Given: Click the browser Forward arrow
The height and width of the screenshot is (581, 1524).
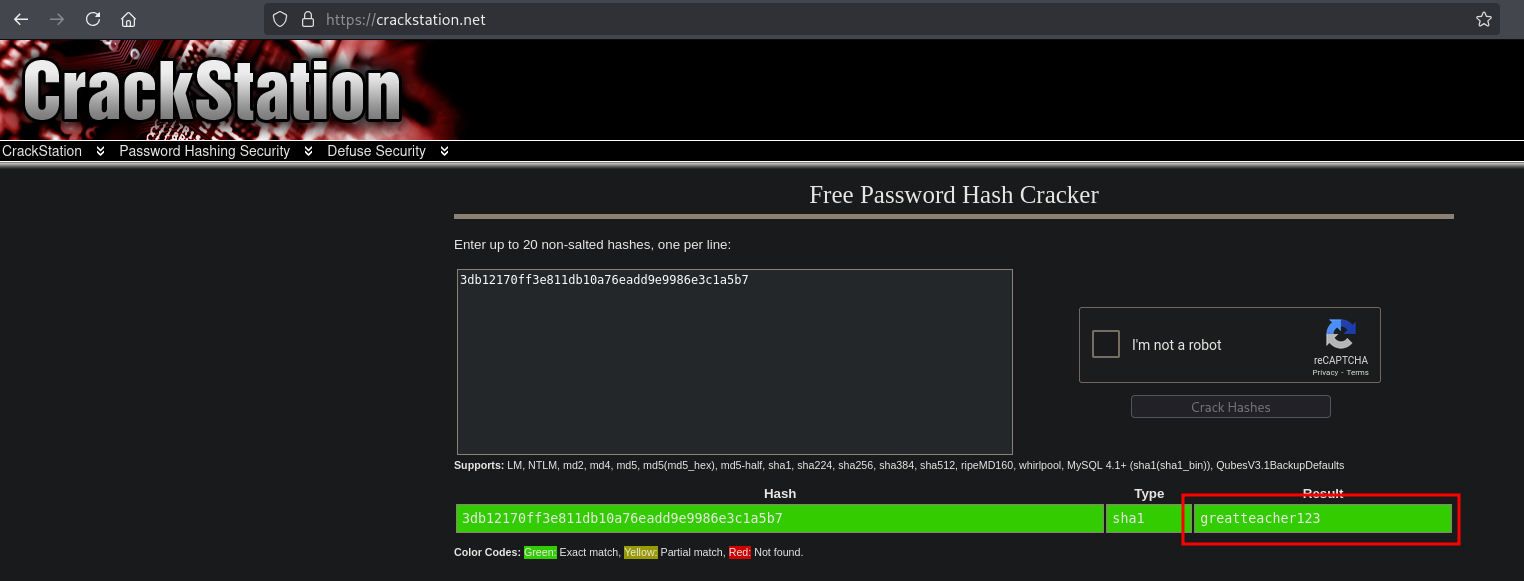Looking at the screenshot, I should (x=57, y=19).
